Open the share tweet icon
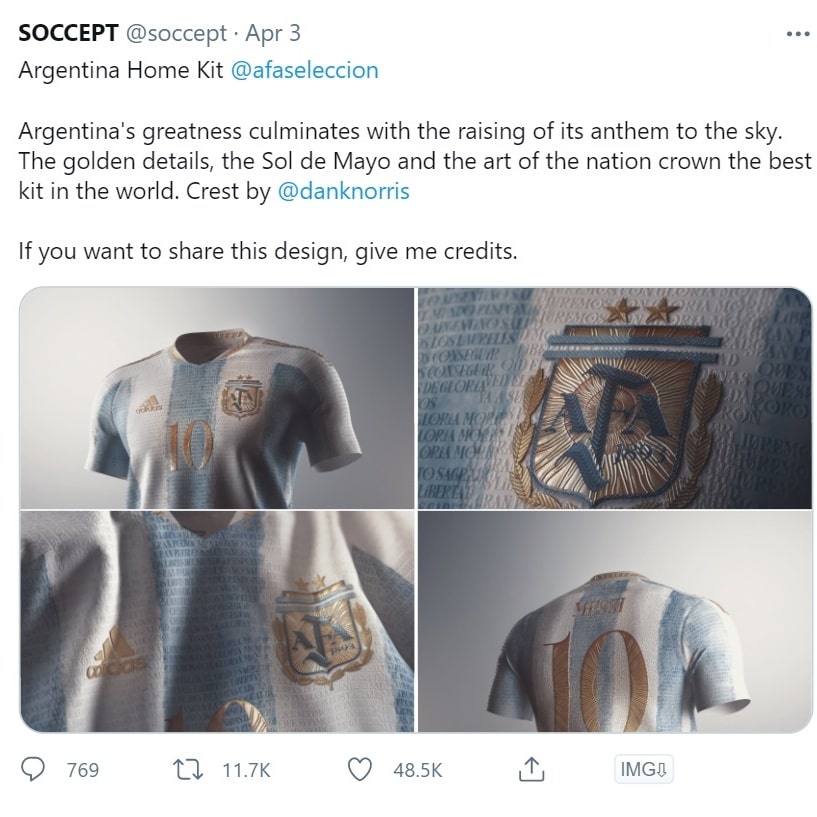This screenshot has width=817, height=817. click(x=529, y=770)
